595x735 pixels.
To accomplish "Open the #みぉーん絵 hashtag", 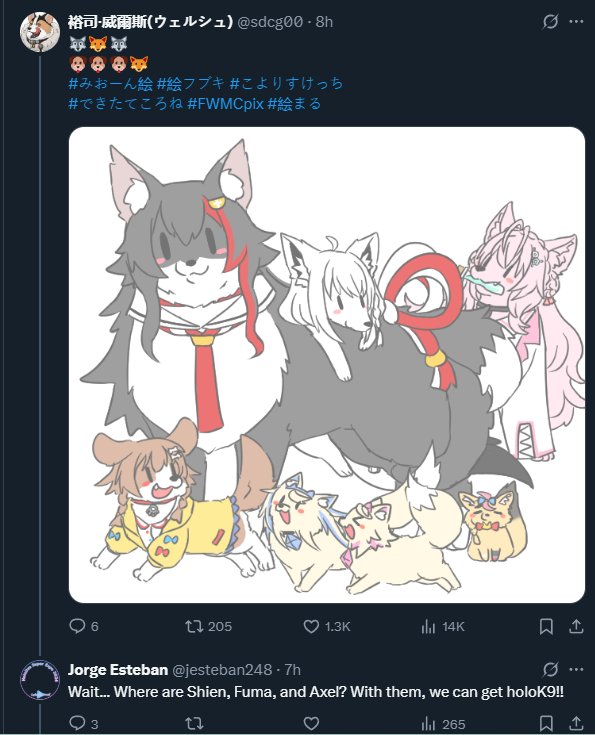I will tap(111, 83).
